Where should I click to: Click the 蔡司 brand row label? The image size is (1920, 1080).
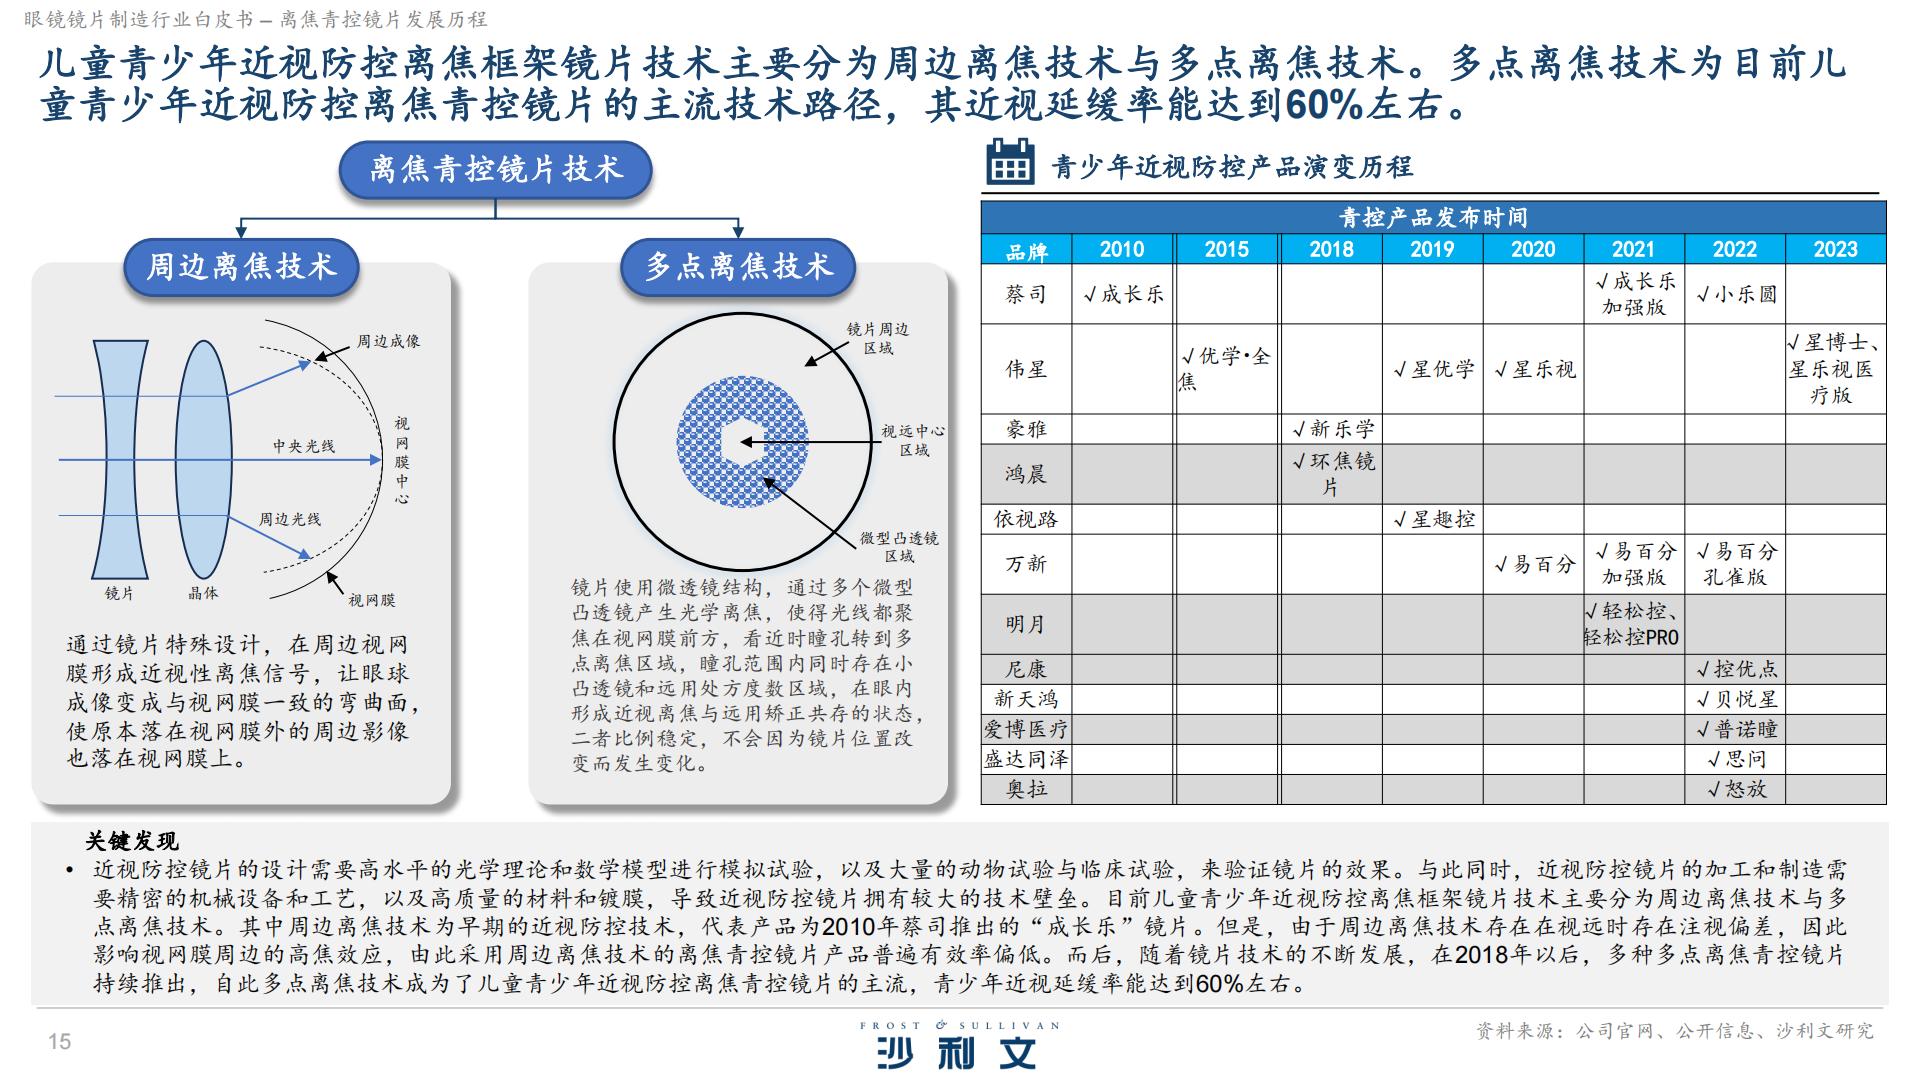click(1024, 293)
